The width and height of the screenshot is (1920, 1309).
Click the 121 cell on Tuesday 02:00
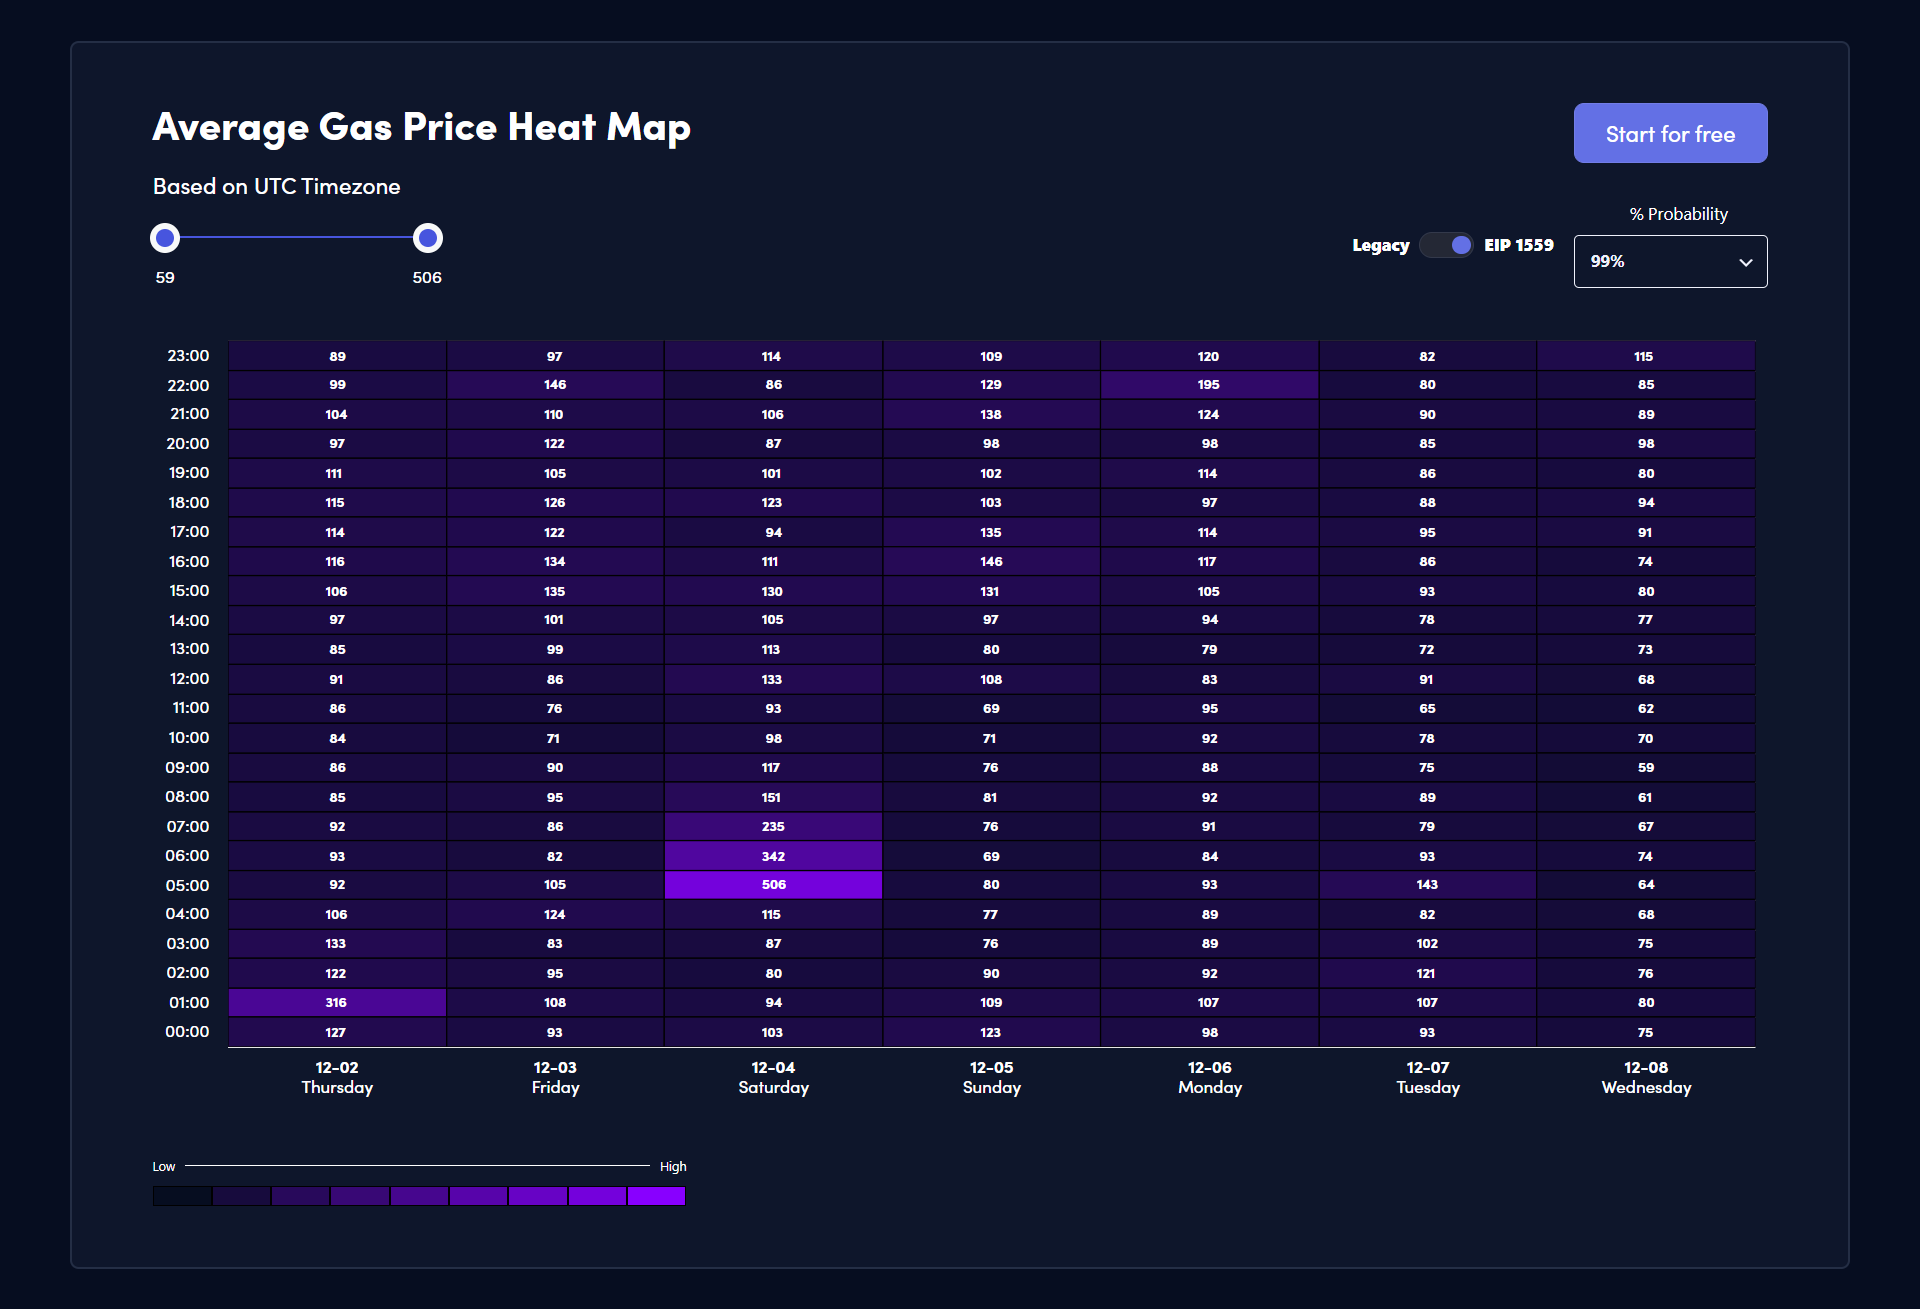point(1427,973)
